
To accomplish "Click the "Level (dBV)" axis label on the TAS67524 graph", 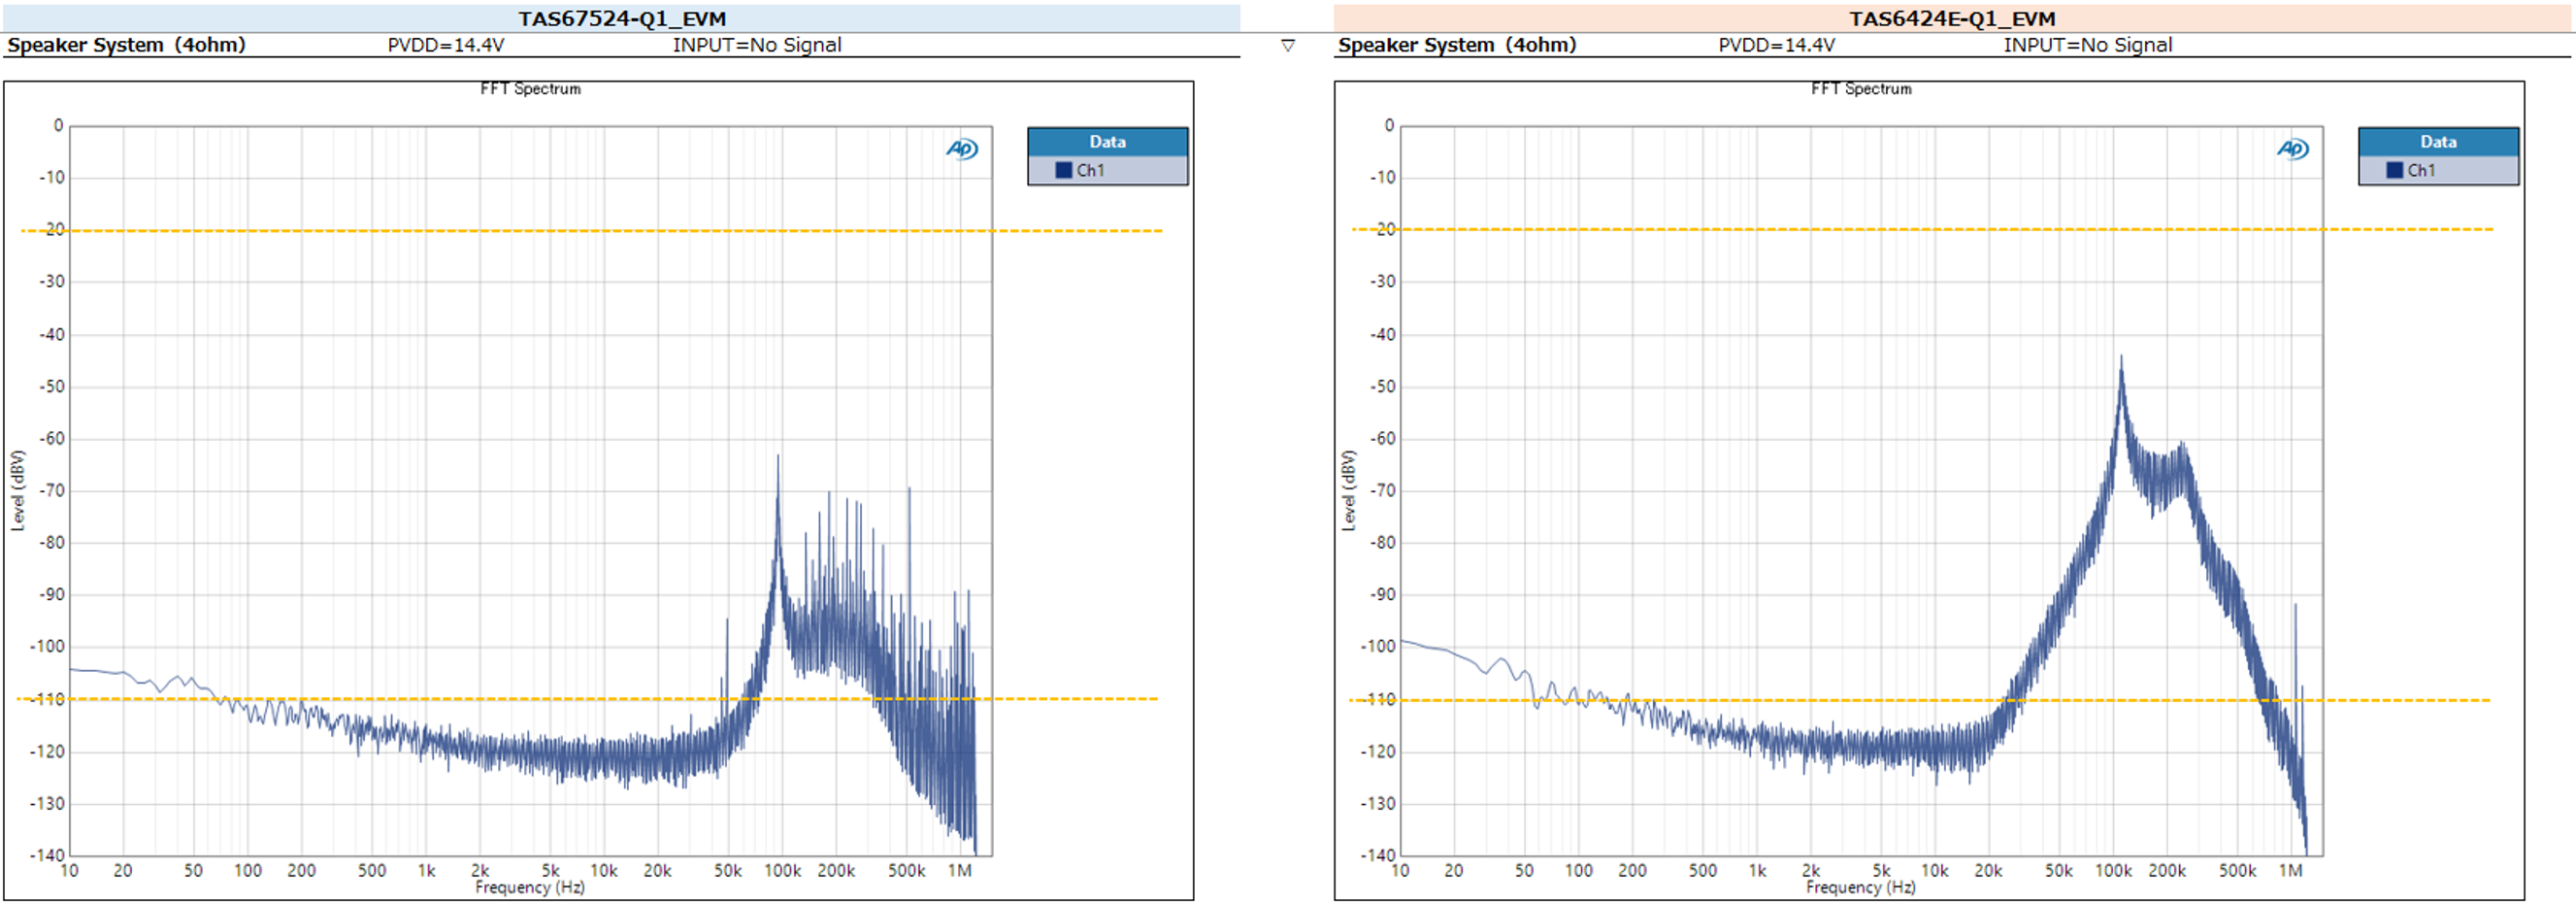I will [x=17, y=490].
